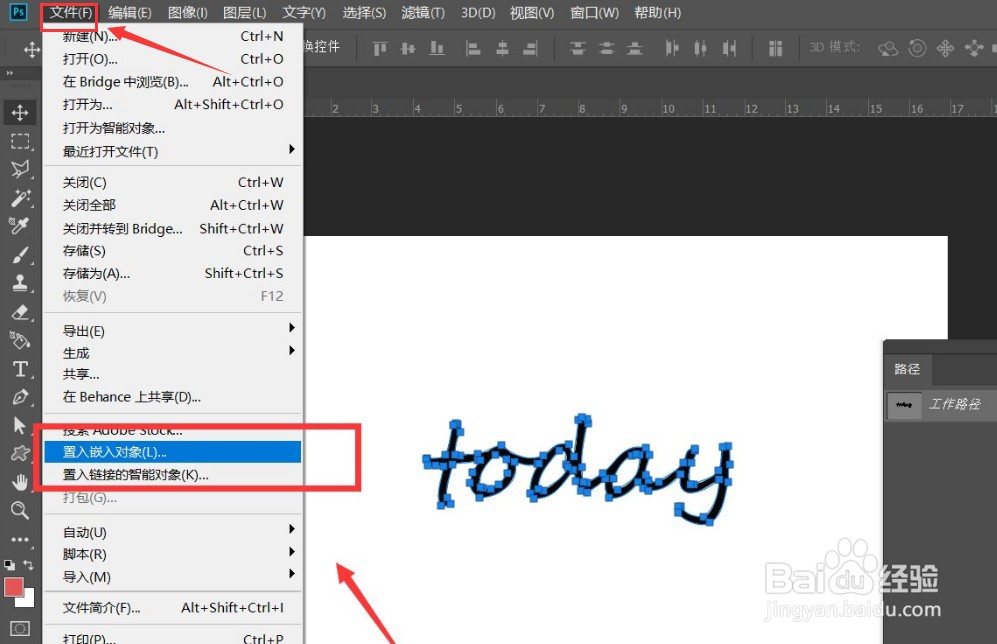
Task: Open the red foreground color swatch
Action: pos(12,585)
